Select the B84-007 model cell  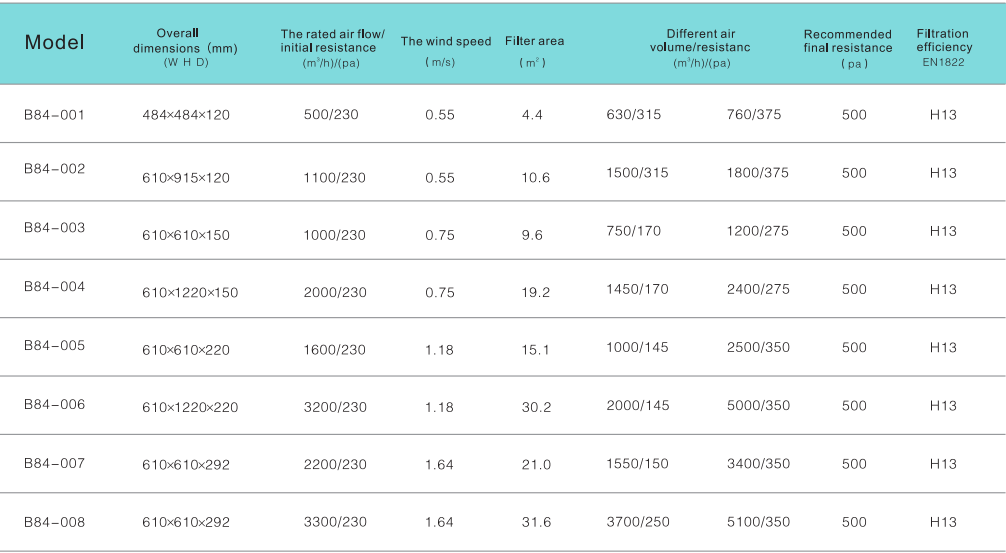point(54,463)
